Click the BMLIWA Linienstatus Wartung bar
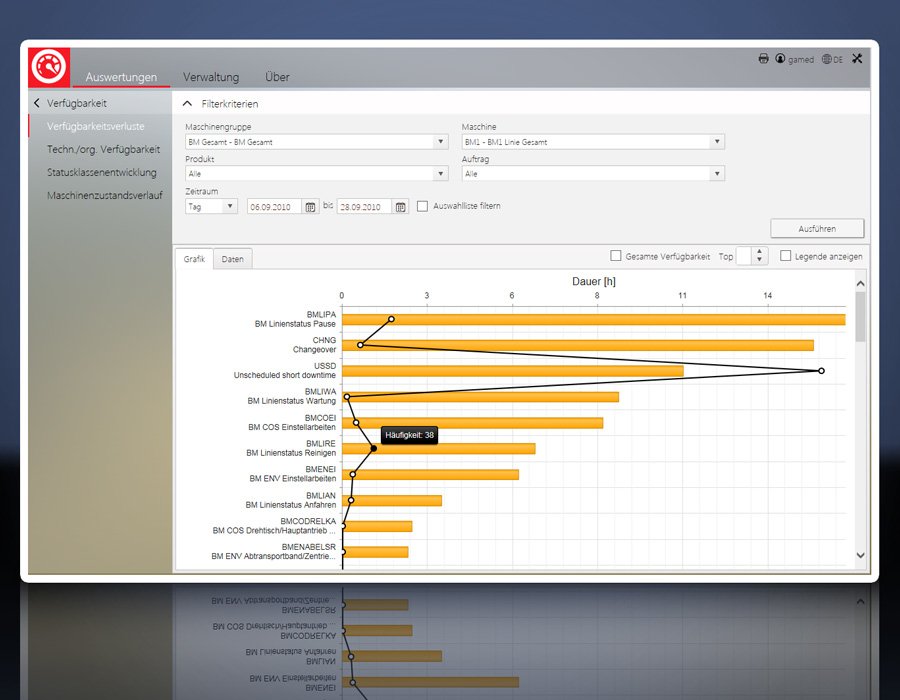This screenshot has height=700, width=900. point(480,397)
